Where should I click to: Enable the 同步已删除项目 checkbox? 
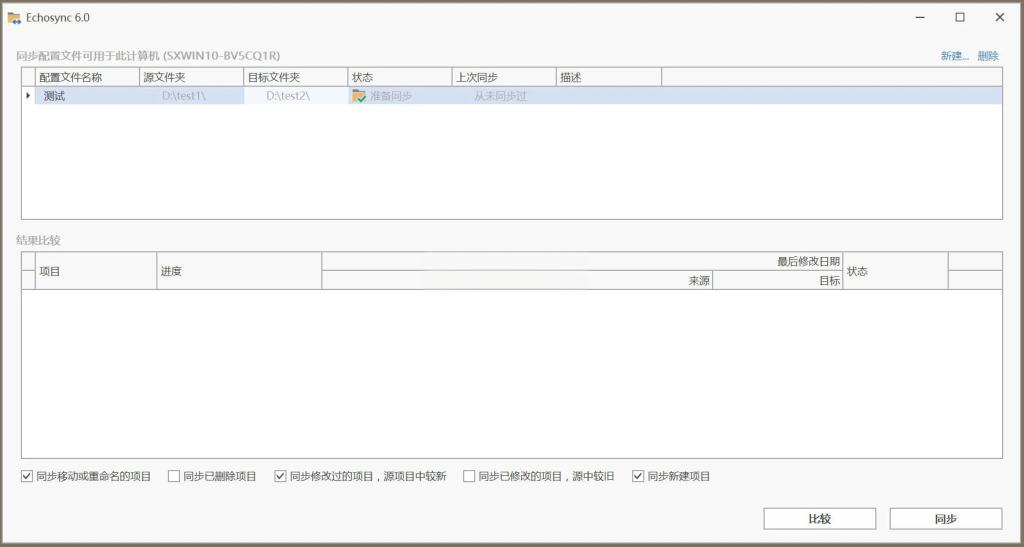174,476
